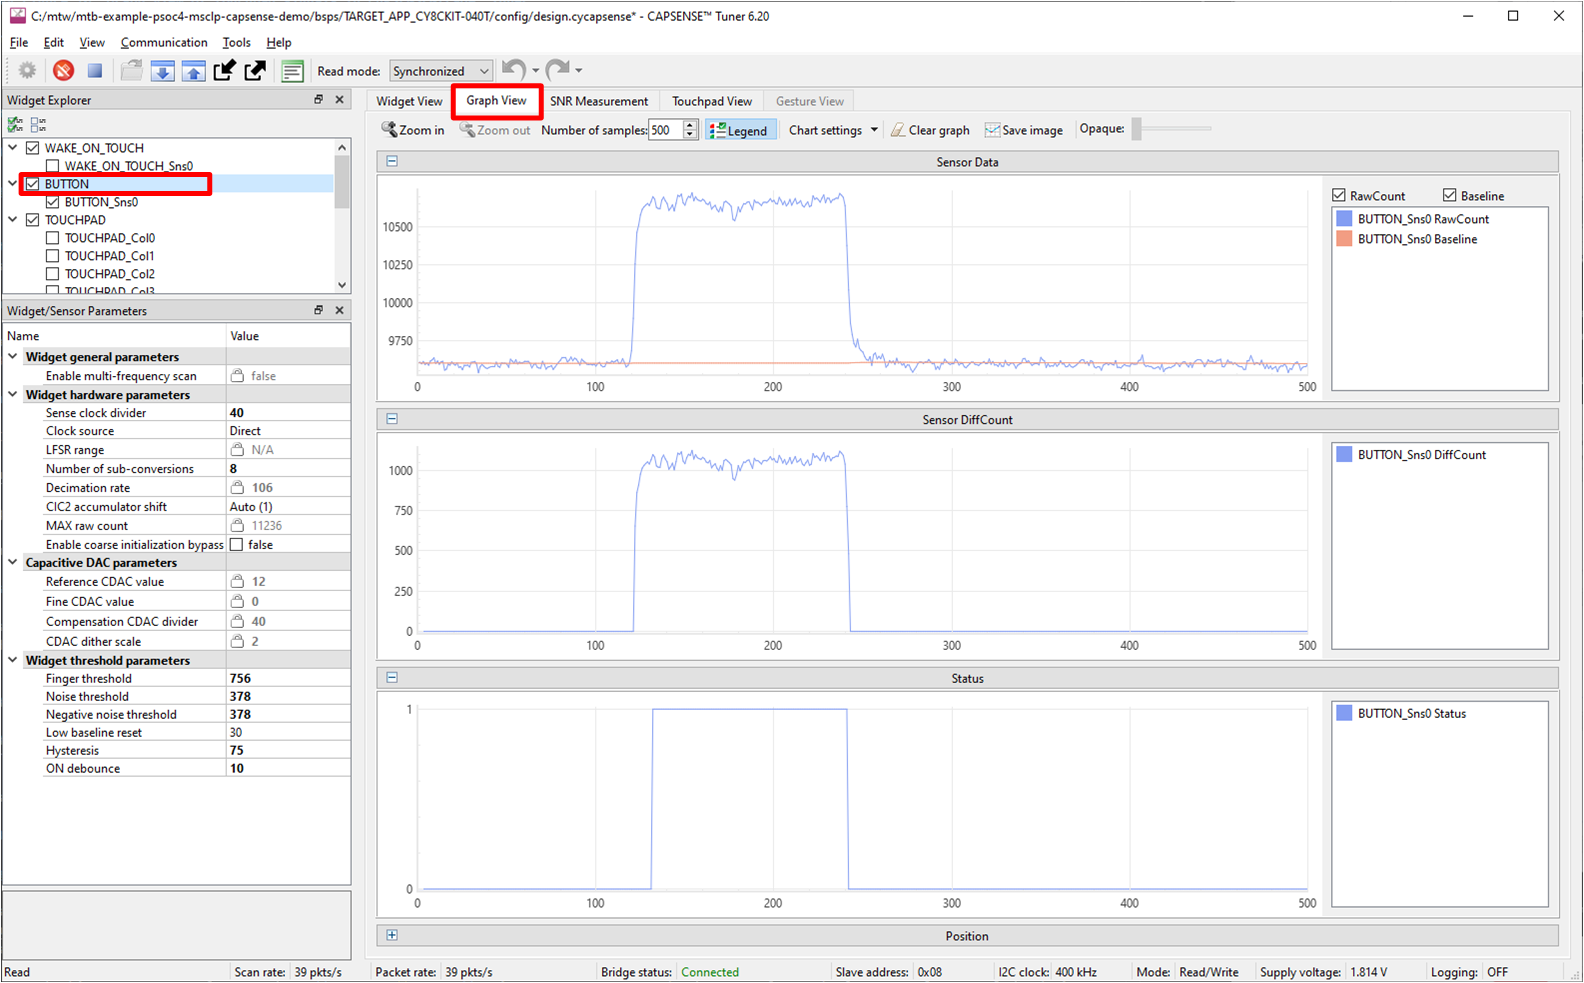Click Save image
Image resolution: width=1584 pixels, height=983 pixels.
tap(1024, 130)
